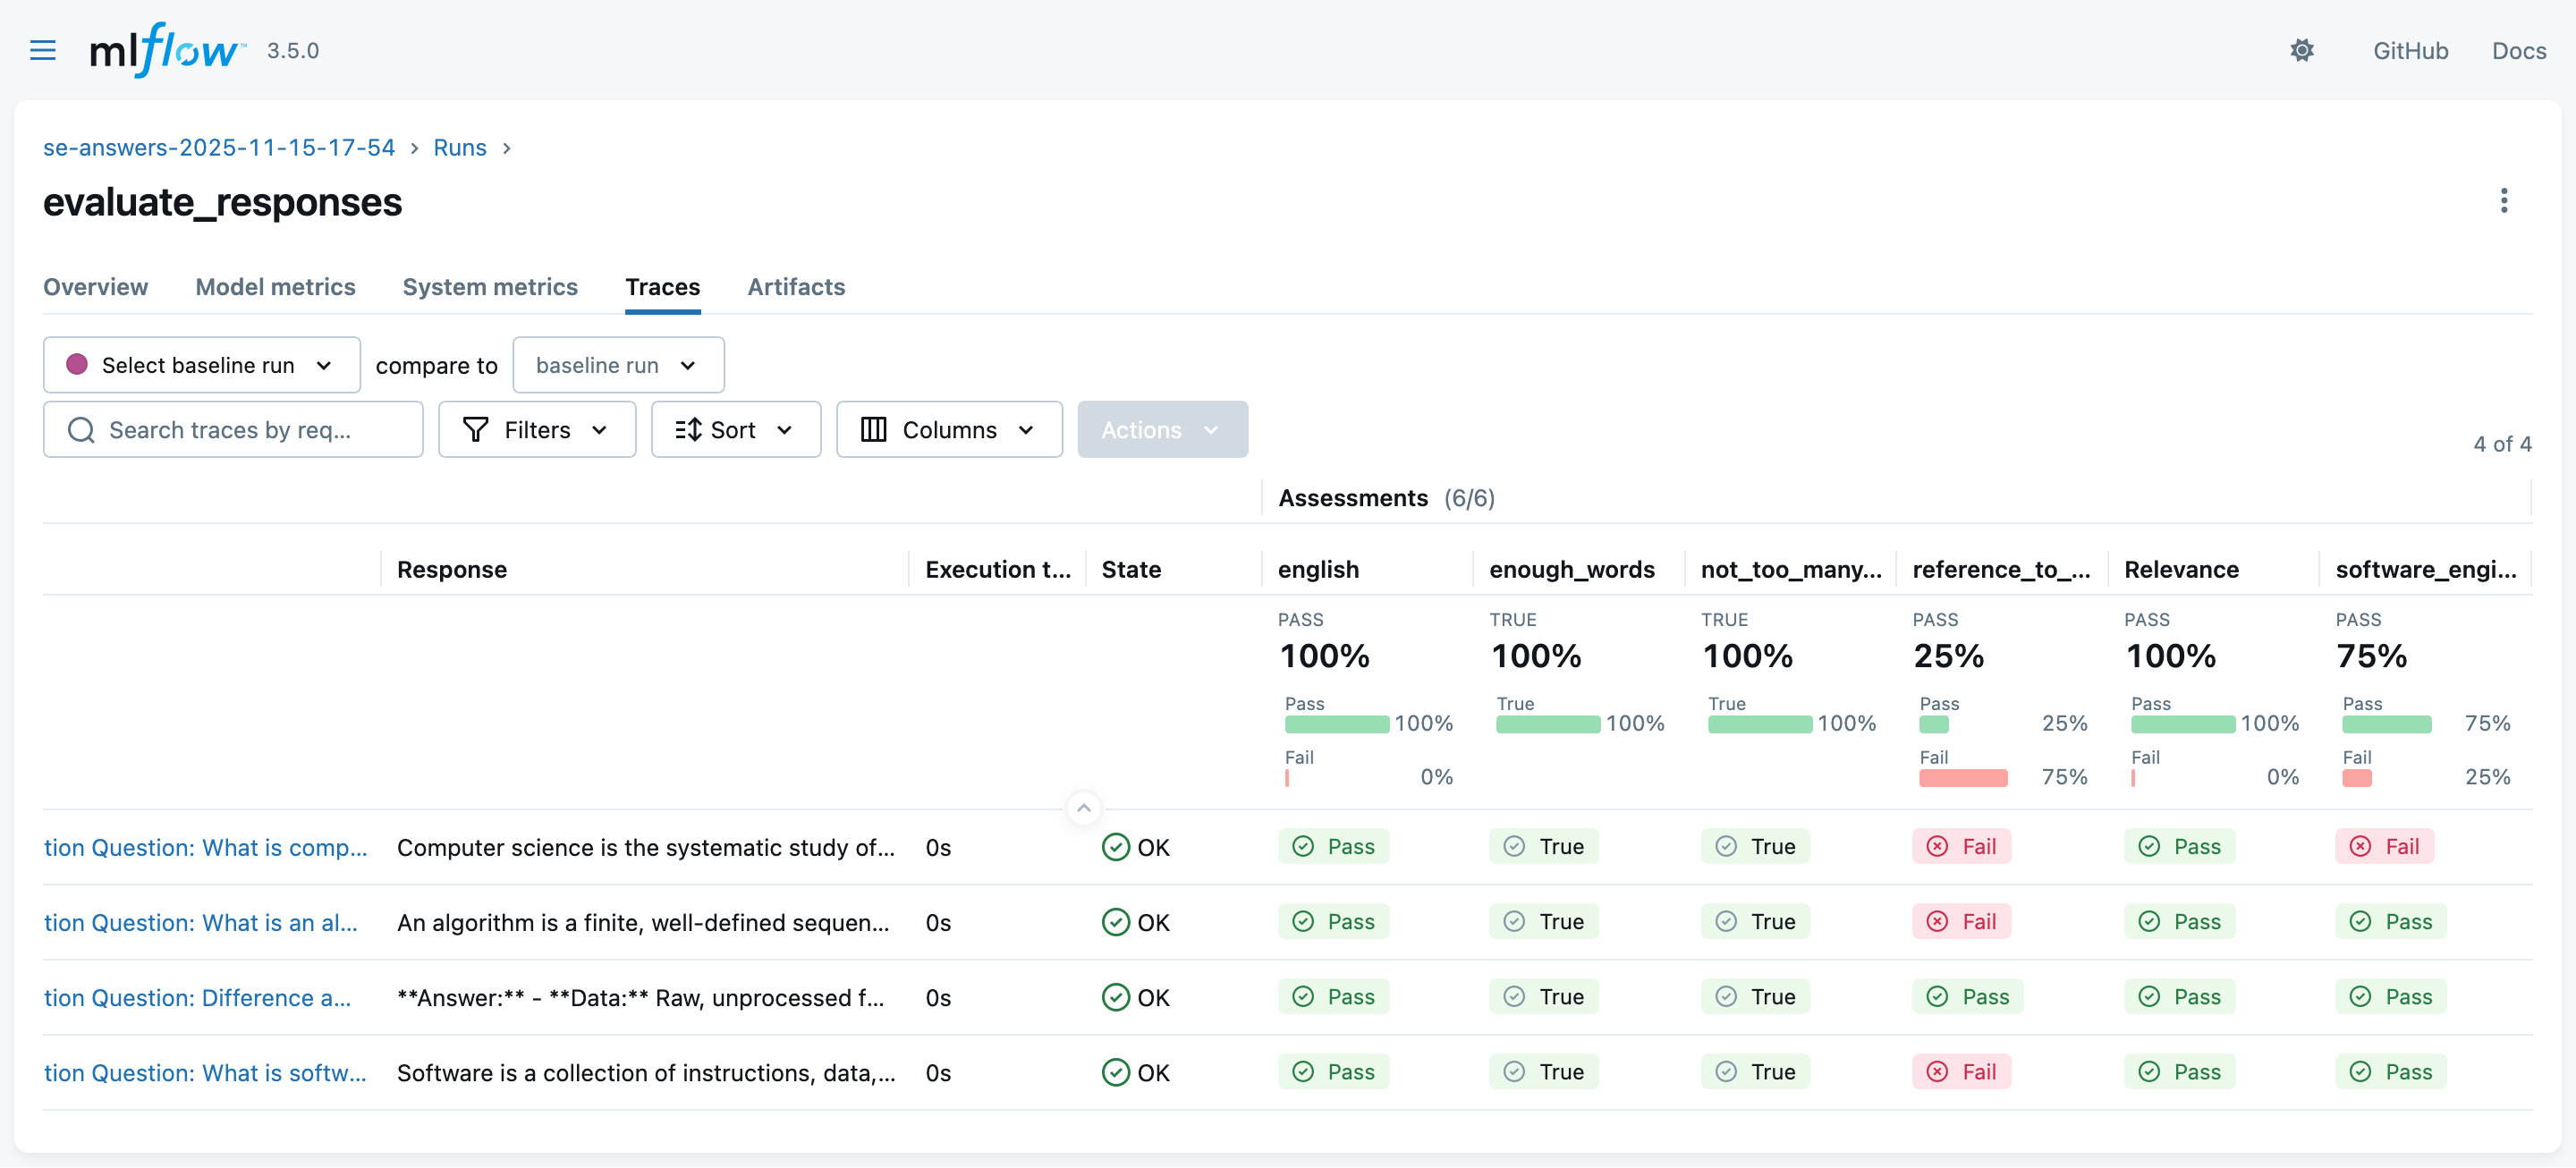Click the search magnifier icon
Screen dimensions: 2576x1168
tap(81, 430)
